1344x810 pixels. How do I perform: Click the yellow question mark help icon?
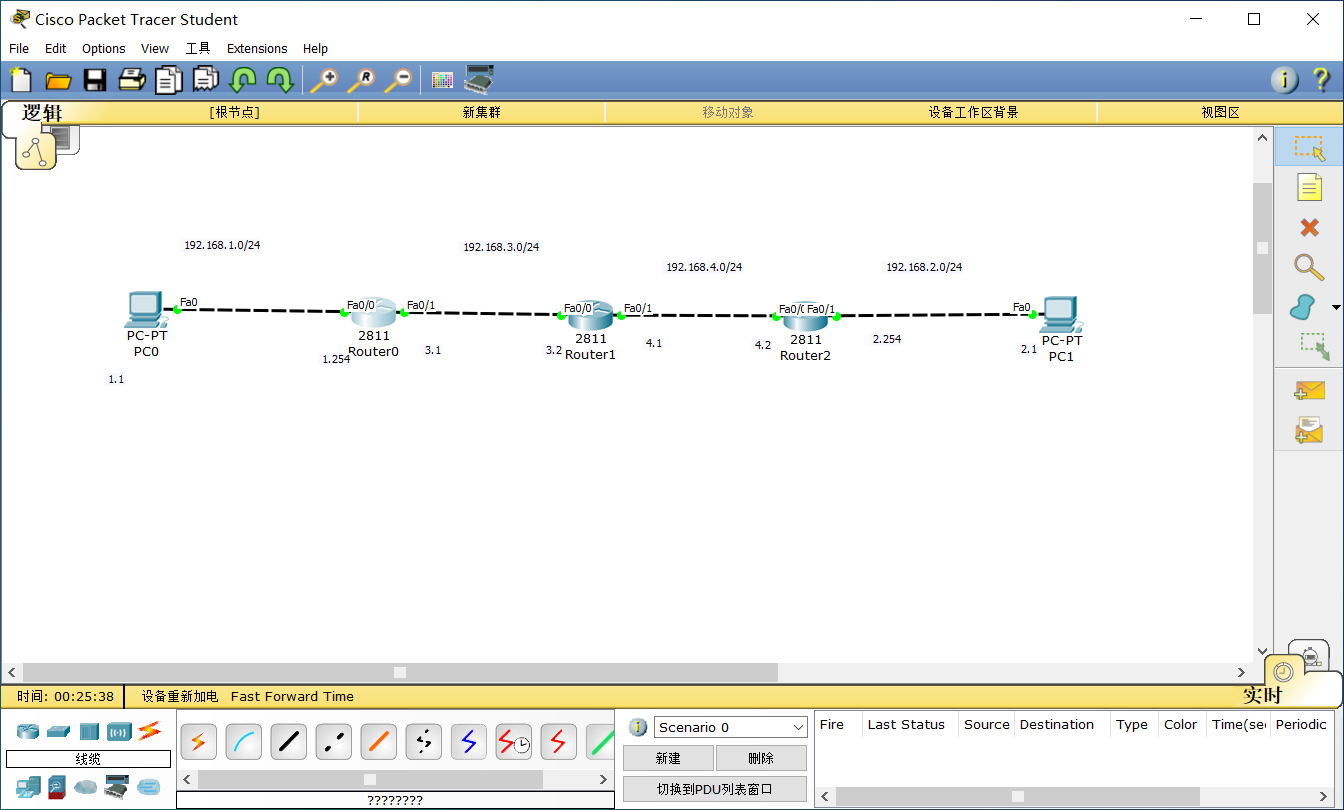(1321, 80)
